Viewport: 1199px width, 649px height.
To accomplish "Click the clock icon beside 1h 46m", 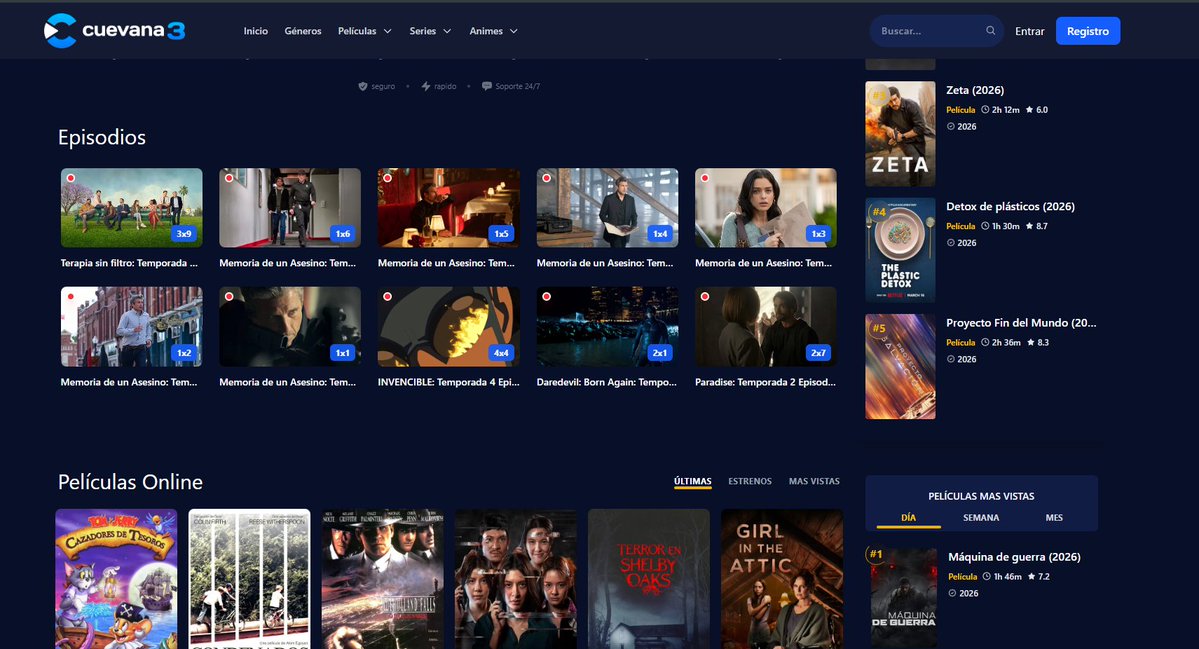I will click(x=986, y=576).
